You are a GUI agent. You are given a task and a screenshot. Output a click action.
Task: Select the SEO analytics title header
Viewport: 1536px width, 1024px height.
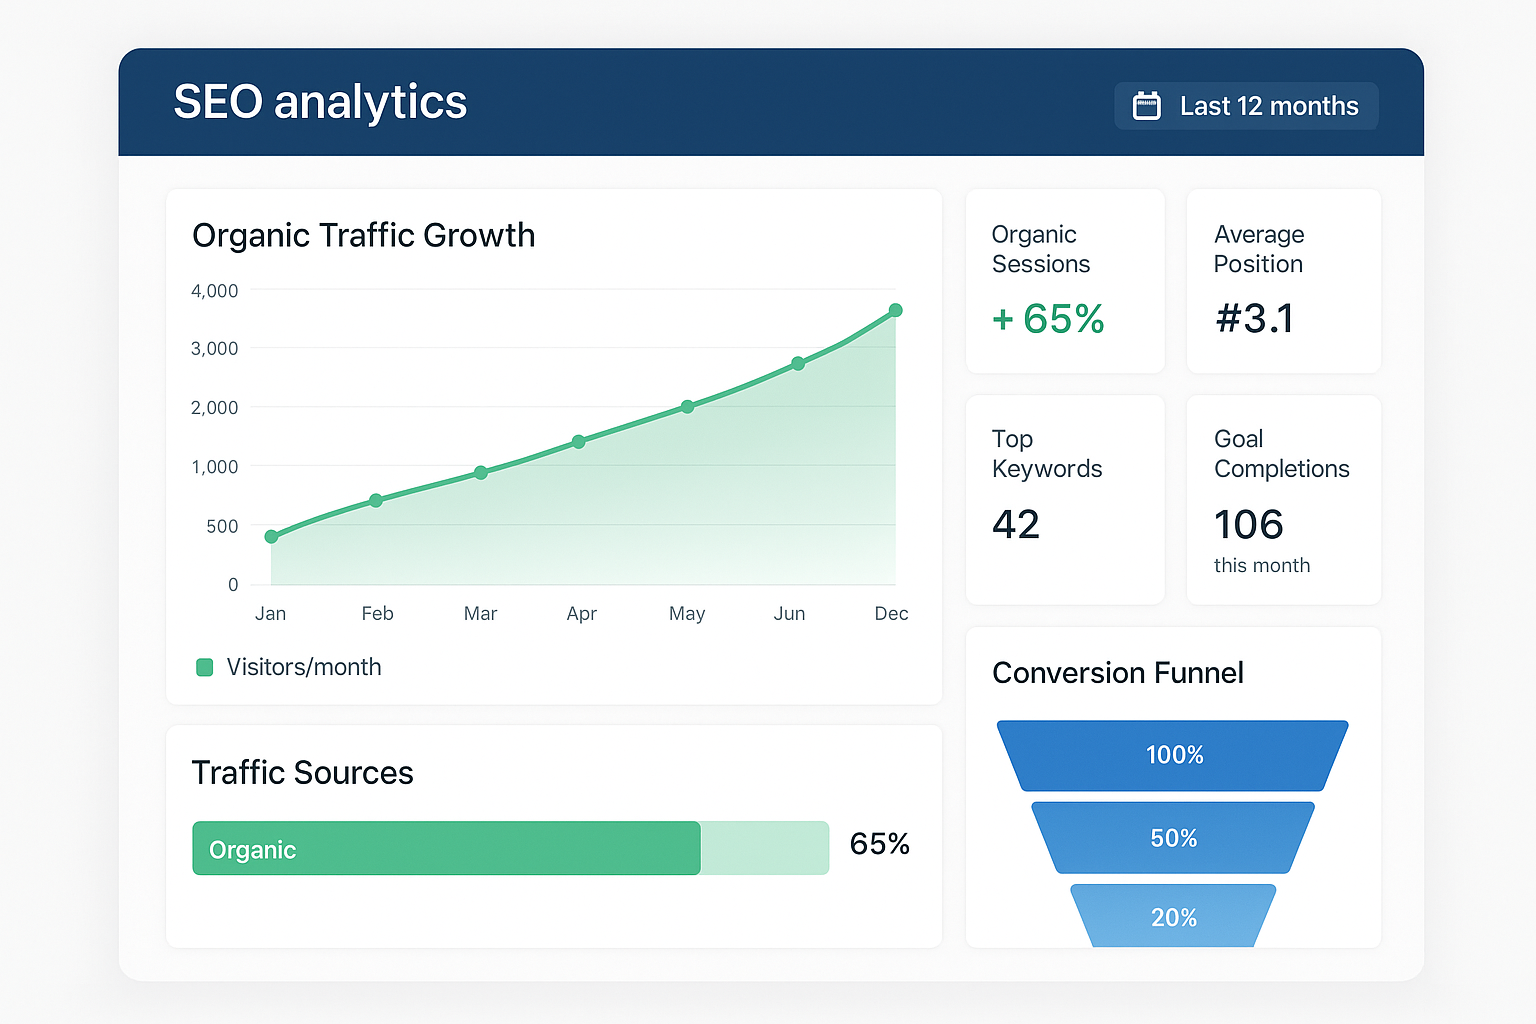(320, 101)
